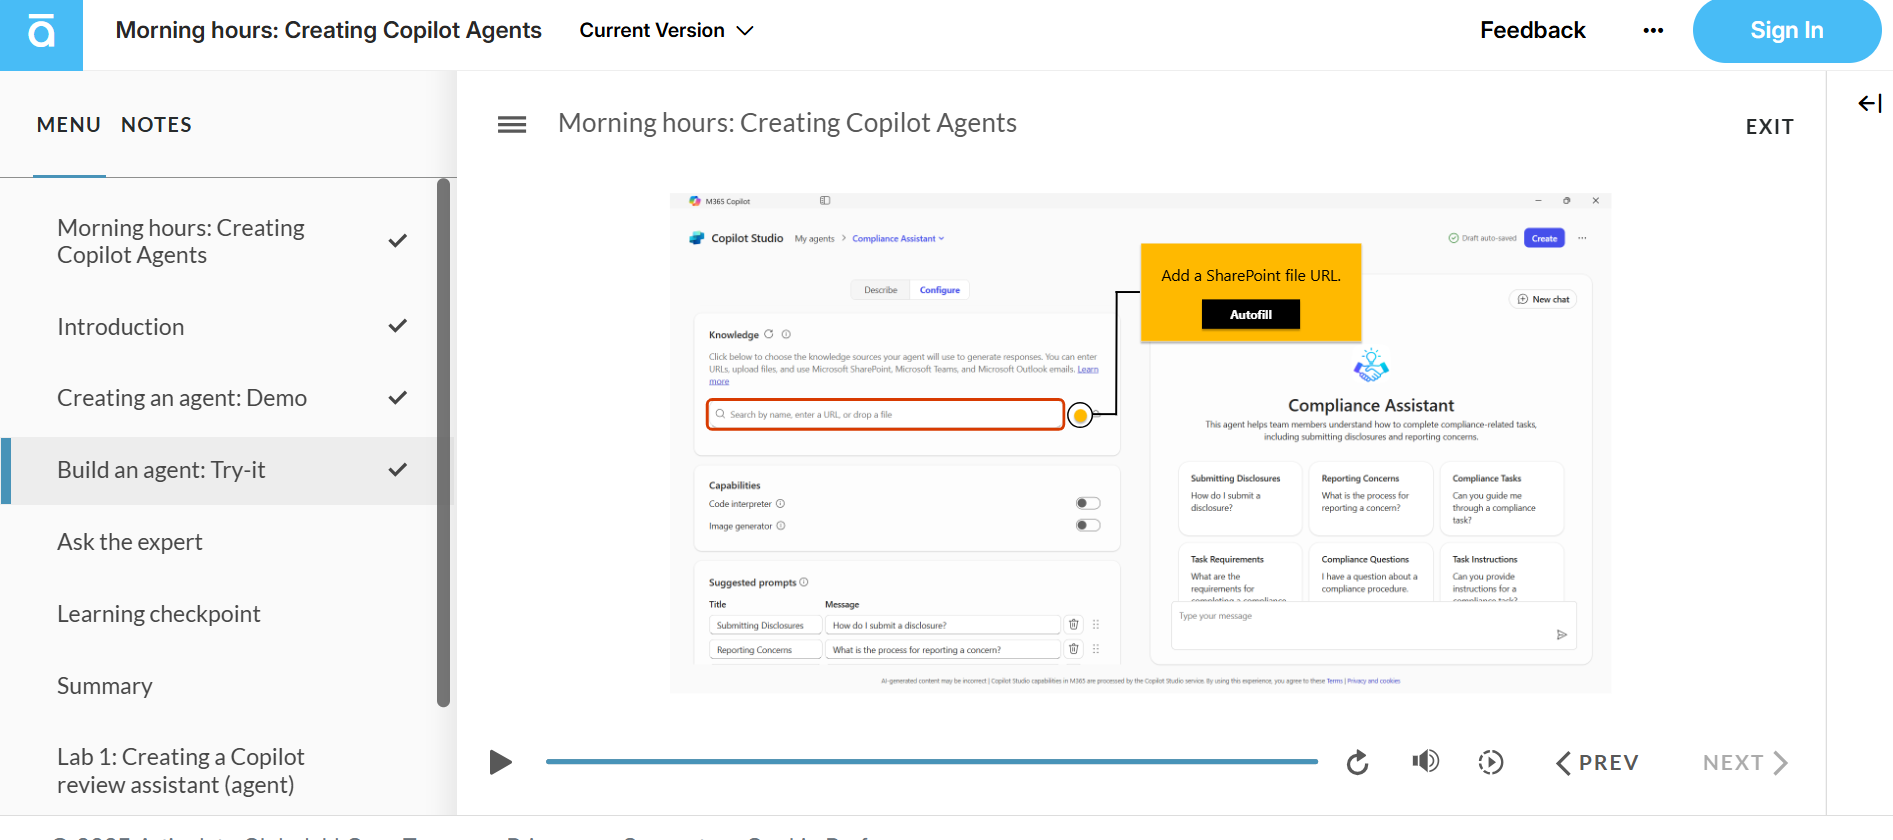Click the sidebar toggle icon in M365 title bar

point(825,201)
